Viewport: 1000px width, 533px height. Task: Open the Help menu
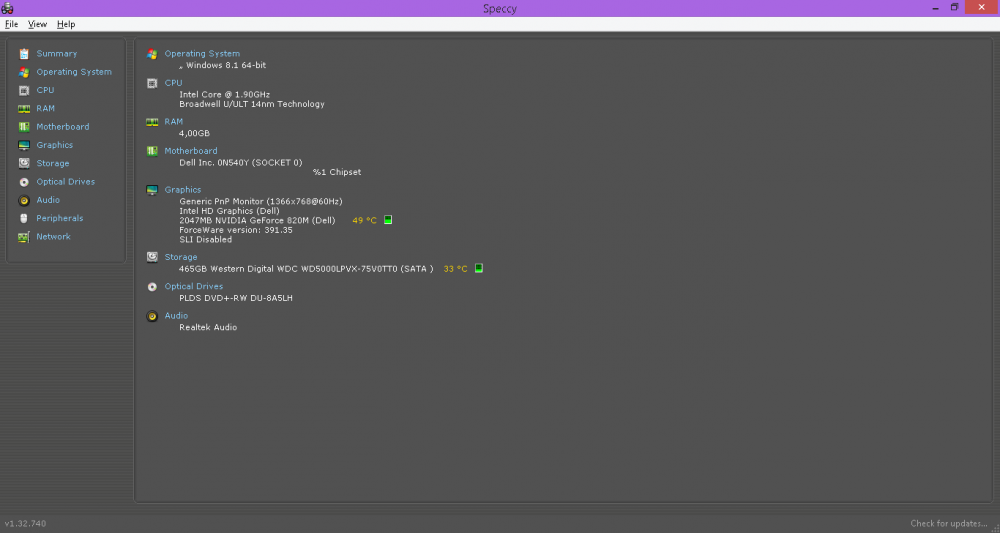pos(66,24)
